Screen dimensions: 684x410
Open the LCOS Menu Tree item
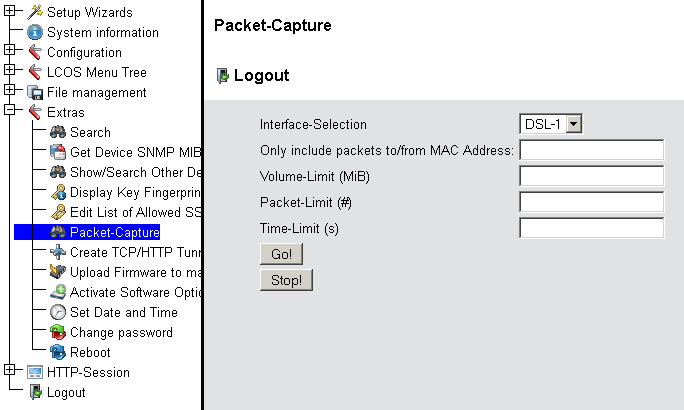click(96, 72)
